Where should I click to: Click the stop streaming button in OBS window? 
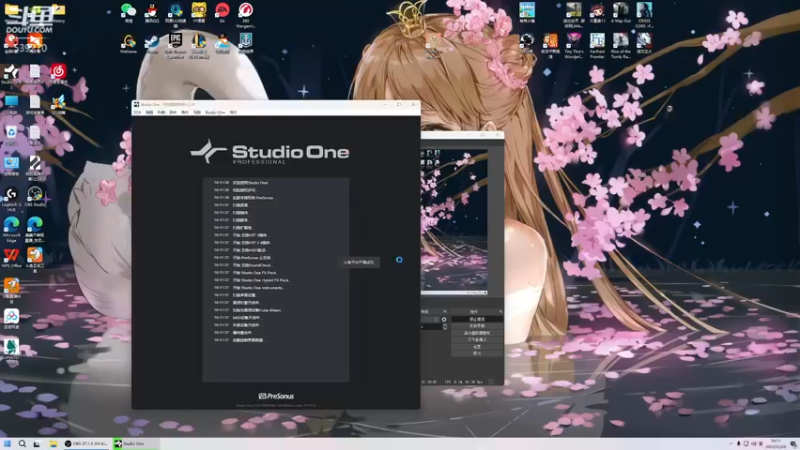click(477, 319)
